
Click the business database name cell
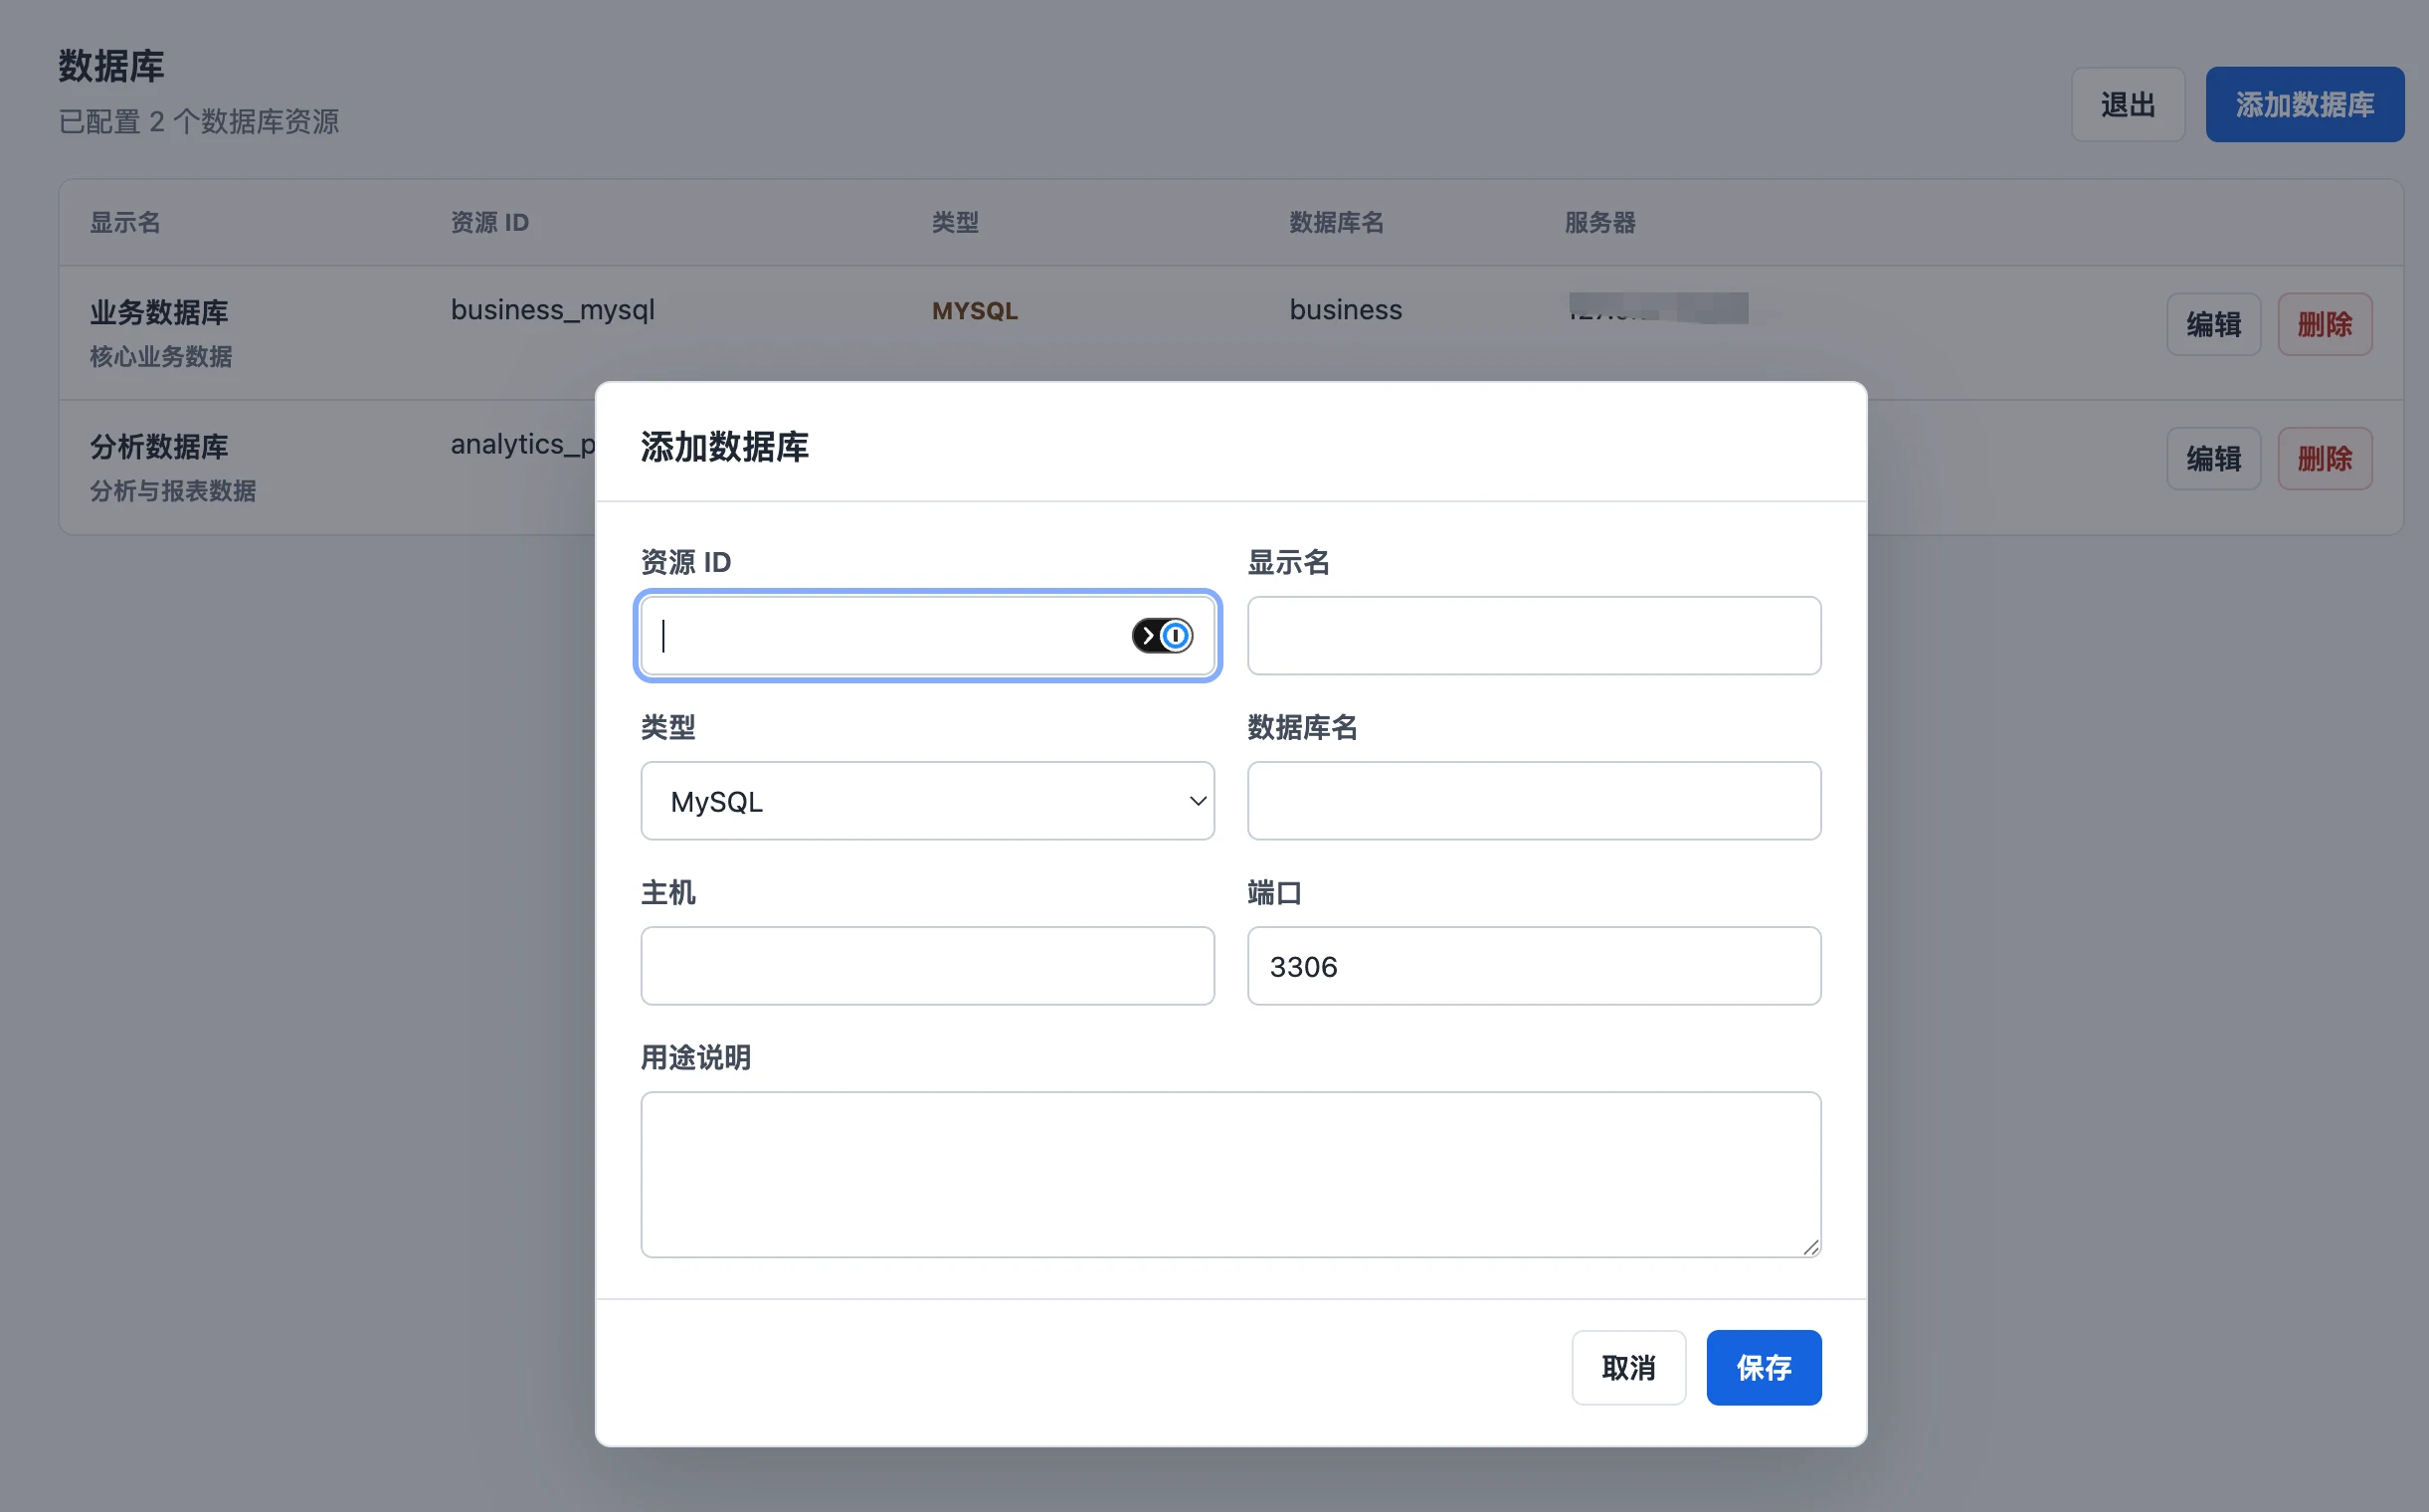pos(1345,310)
